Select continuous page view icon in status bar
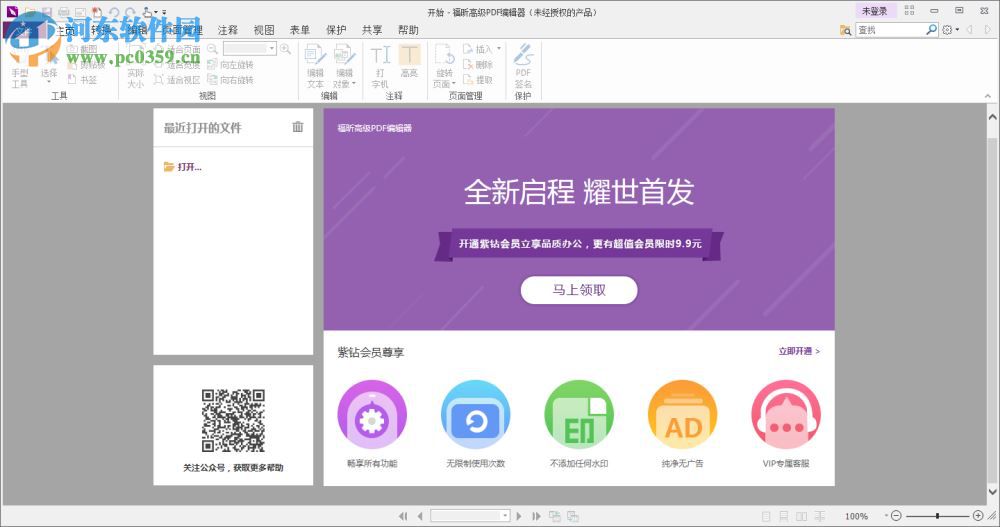 (x=784, y=516)
